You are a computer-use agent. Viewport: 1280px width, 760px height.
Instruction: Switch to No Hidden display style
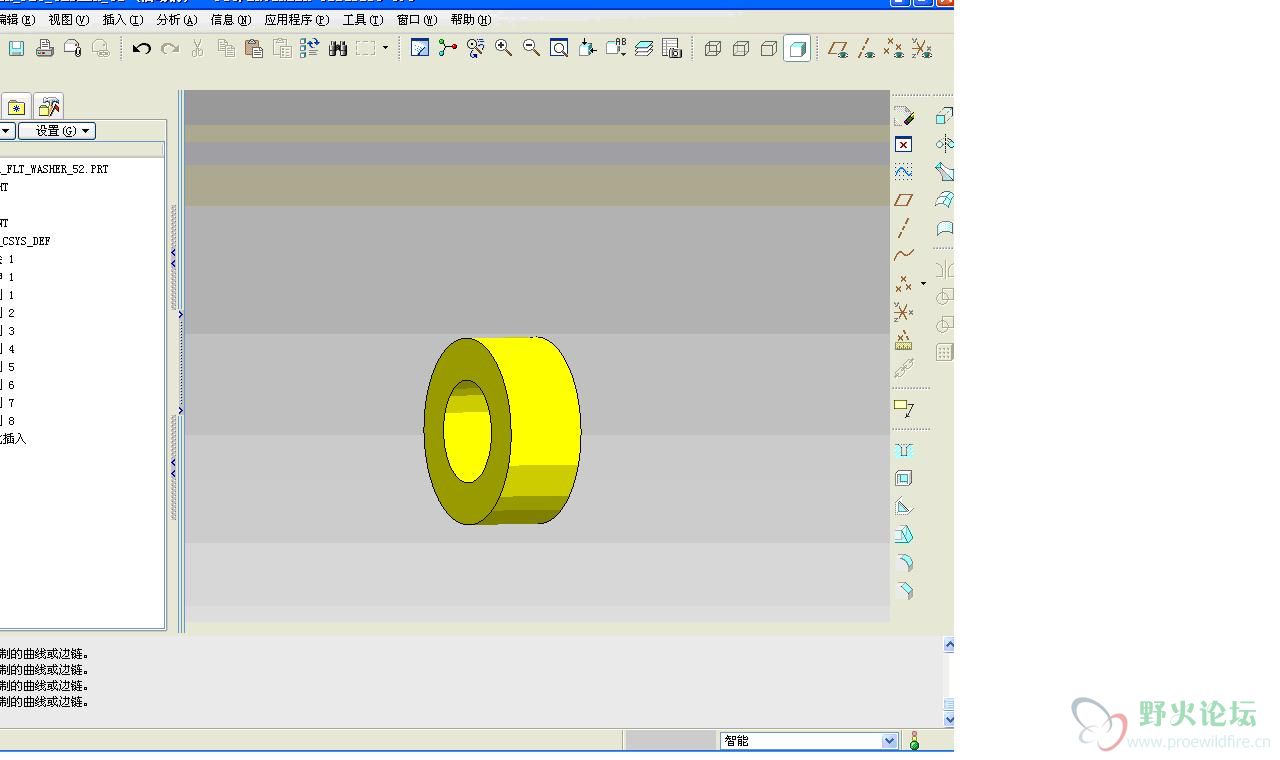[769, 48]
